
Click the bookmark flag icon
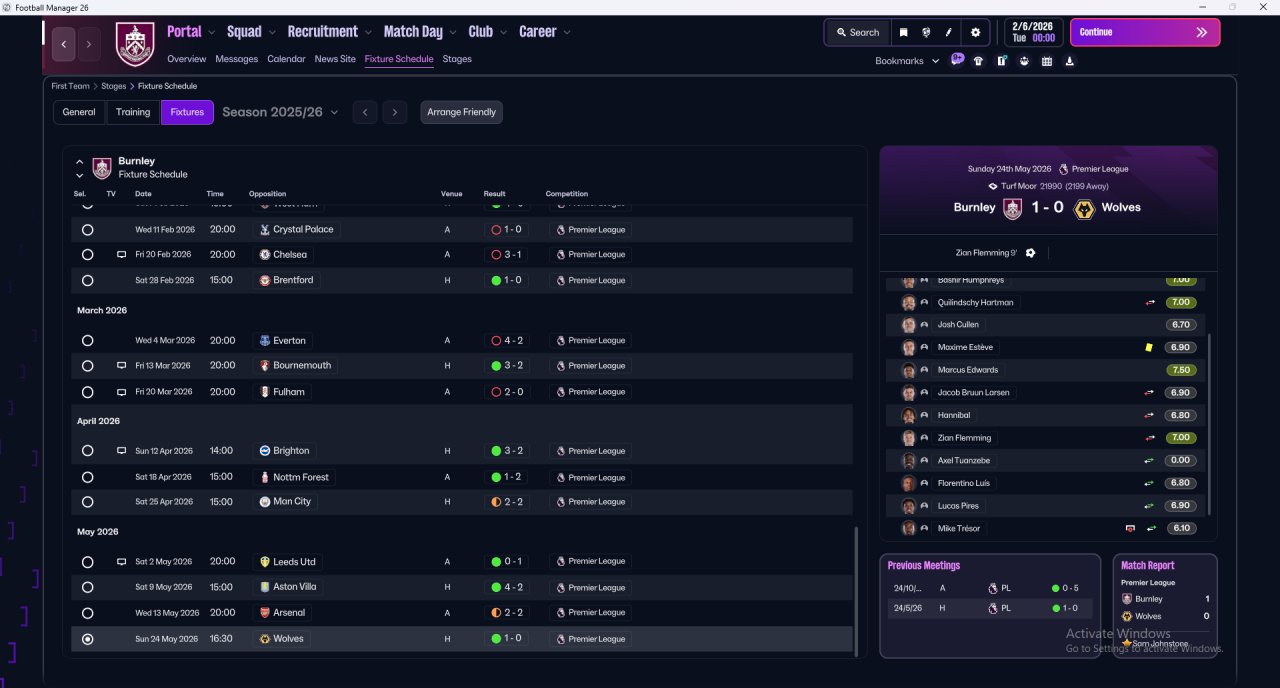point(903,32)
